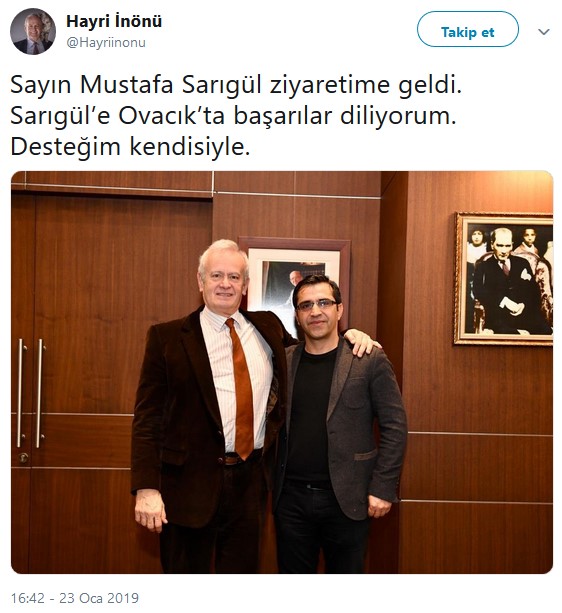The width and height of the screenshot is (562, 613).
Task: Click the wooden wall panel at photo's lower right
Action: [475, 538]
